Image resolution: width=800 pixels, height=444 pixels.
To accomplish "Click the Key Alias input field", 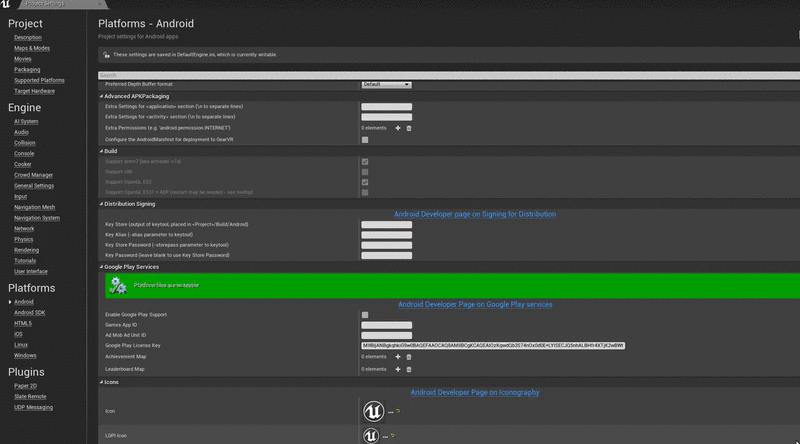I will pos(386,235).
